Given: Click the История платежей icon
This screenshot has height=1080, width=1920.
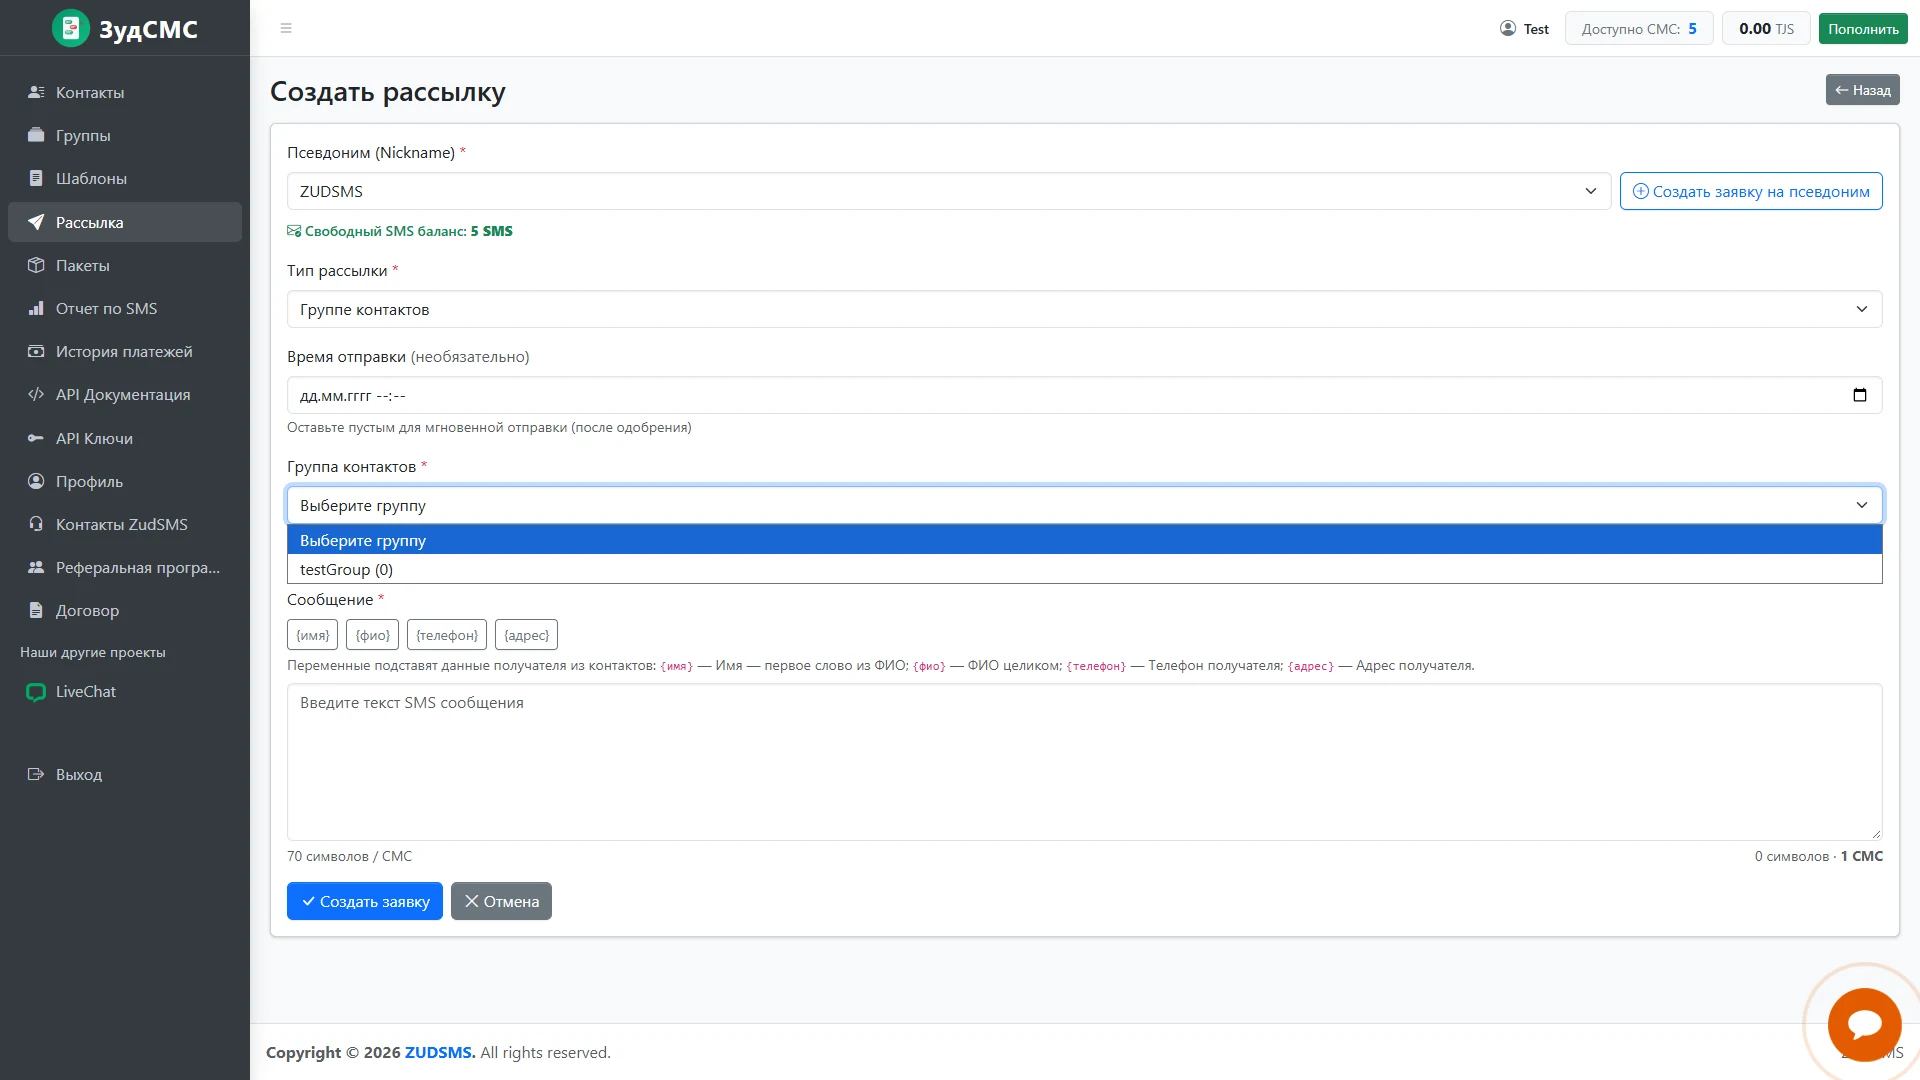Looking at the screenshot, I should click(36, 351).
